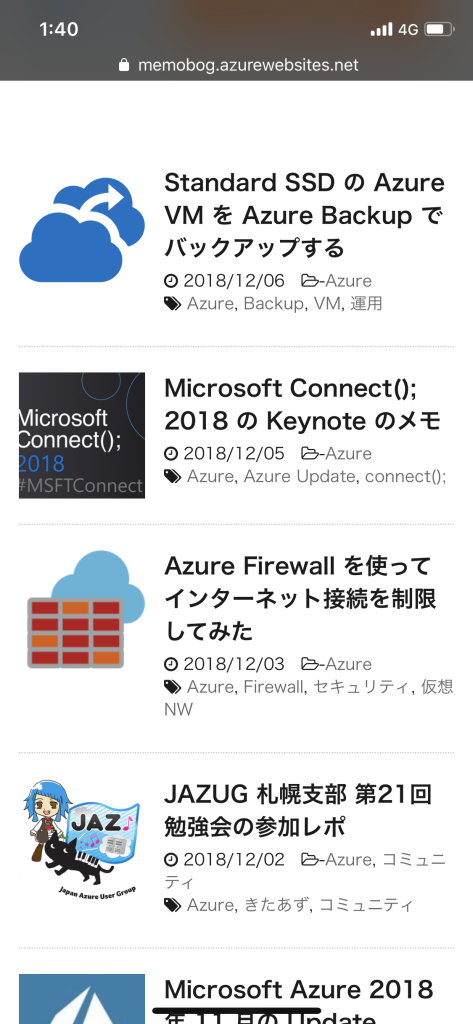The image size is (473, 1024).
Task: Open the Microsoft Connect(); 2018 Keynote article
Action: click(x=303, y=404)
